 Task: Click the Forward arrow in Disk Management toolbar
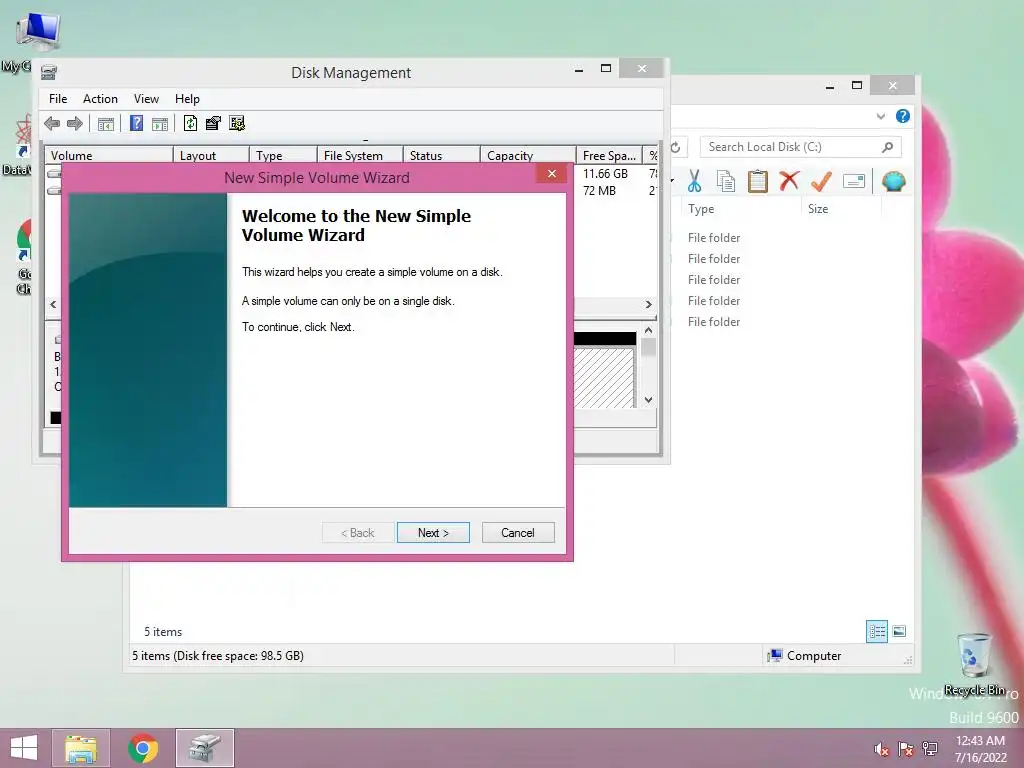tap(75, 123)
